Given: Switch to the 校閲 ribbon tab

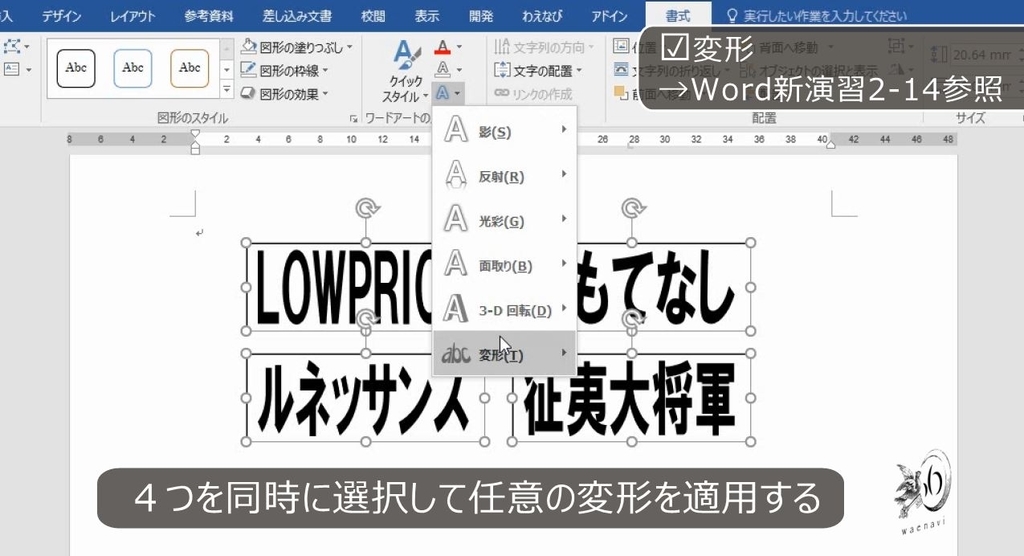Looking at the screenshot, I should click(x=373, y=16).
